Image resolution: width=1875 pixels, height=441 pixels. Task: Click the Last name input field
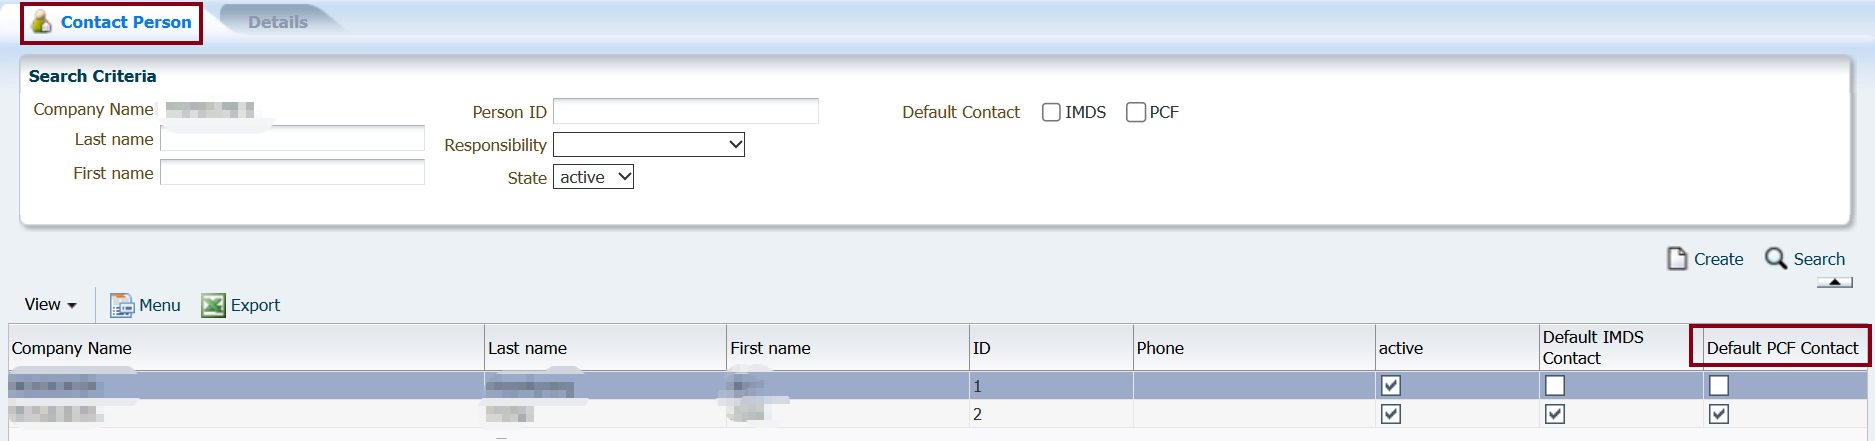293,138
